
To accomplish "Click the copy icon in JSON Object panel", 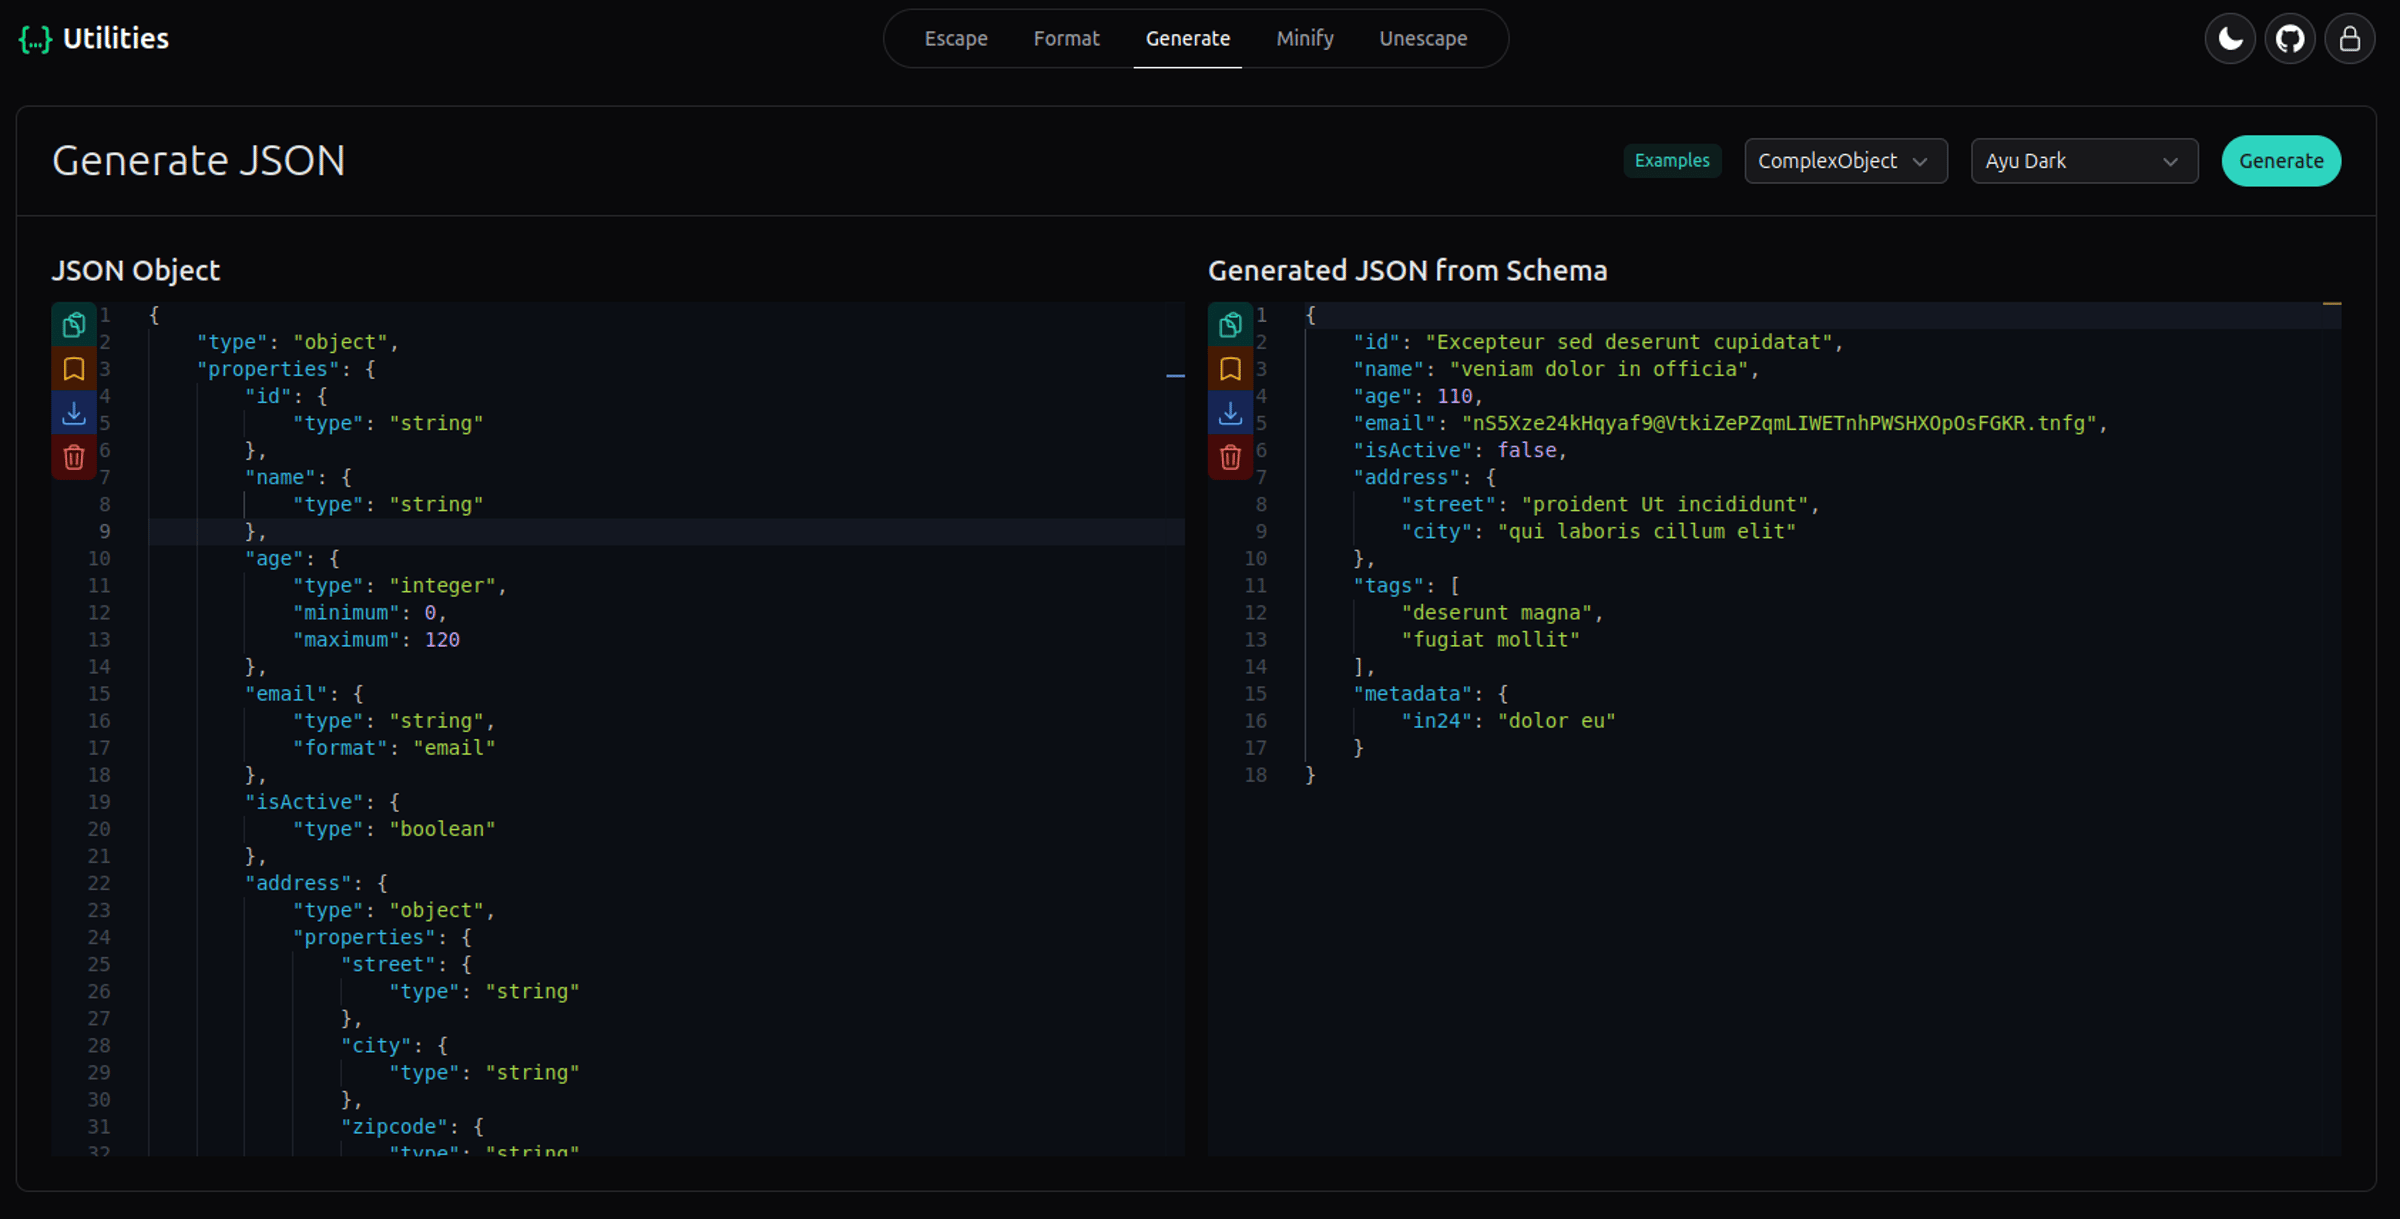I will pyautogui.click(x=73, y=327).
